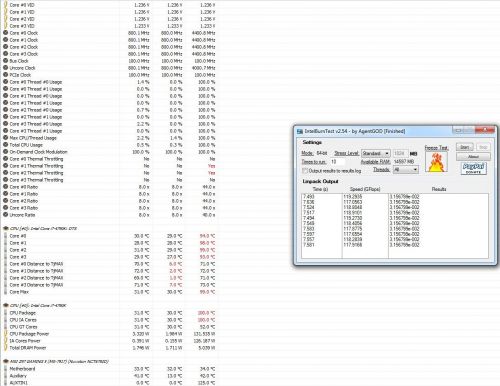Select the CPU DTS sensor group header
This screenshot has width=500, height=386.
(x=43, y=229)
